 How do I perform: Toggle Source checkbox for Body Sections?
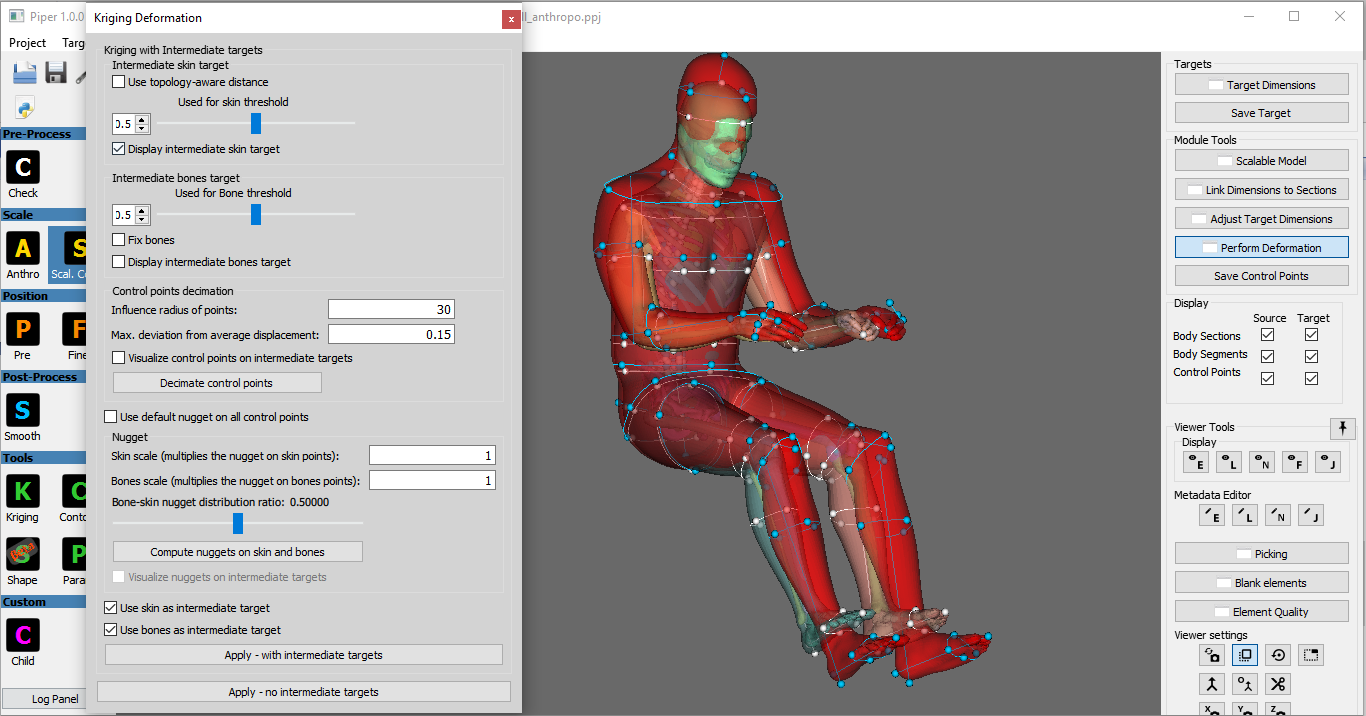(x=1268, y=335)
